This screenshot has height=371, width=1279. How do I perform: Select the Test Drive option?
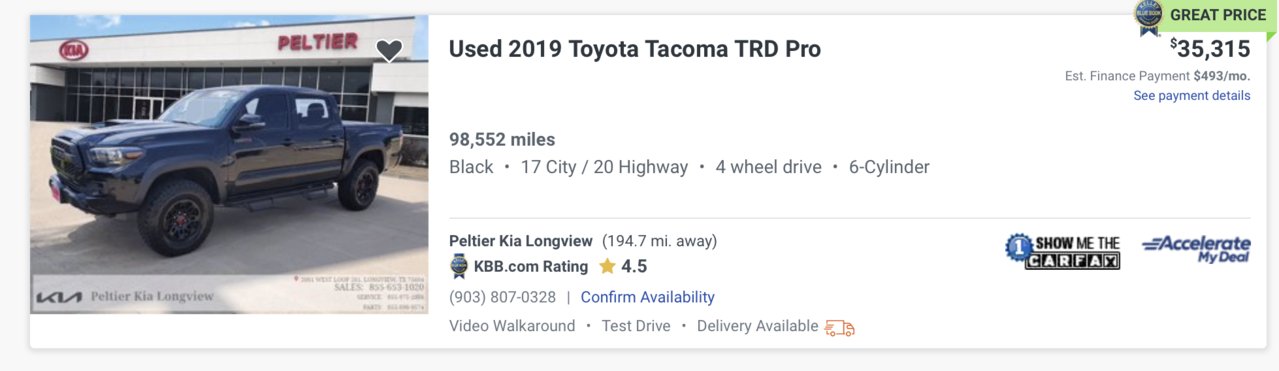(636, 326)
